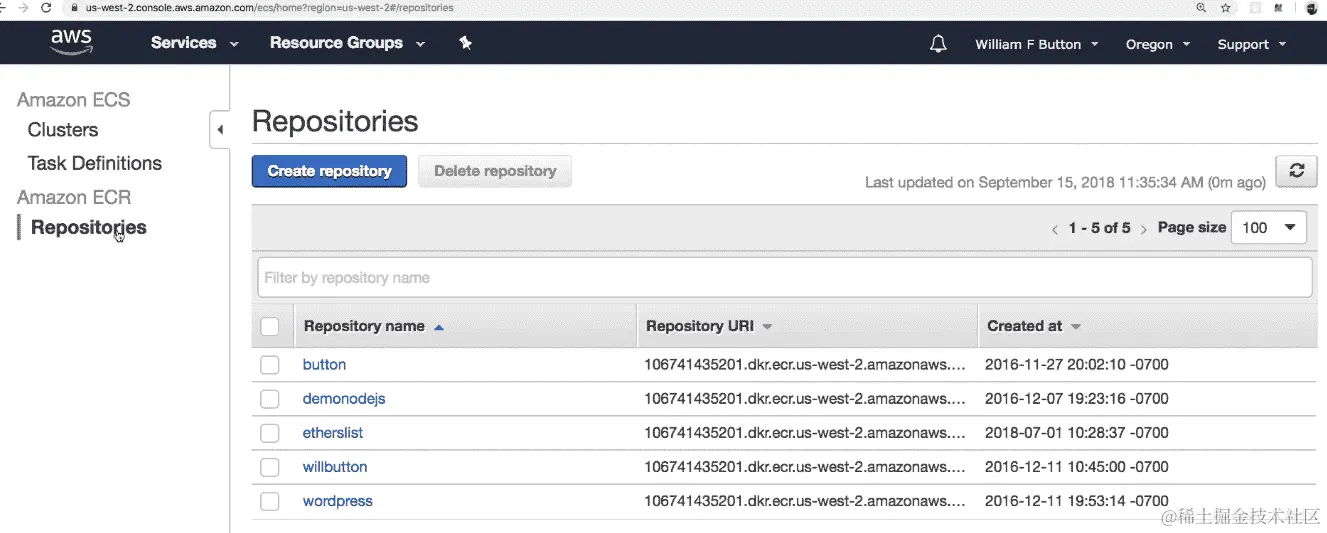Click the URI cell in button row
This screenshot has height=533, width=1327.
tap(806, 365)
